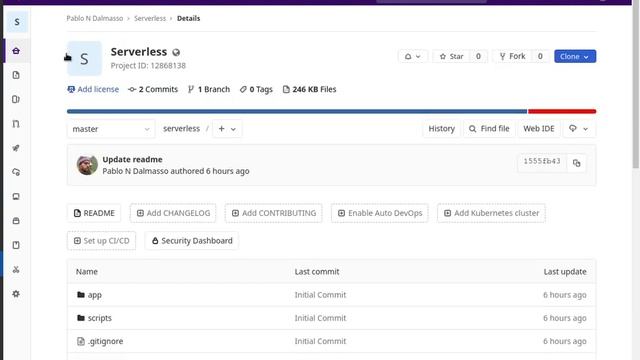Click the fork count 0

540,56
